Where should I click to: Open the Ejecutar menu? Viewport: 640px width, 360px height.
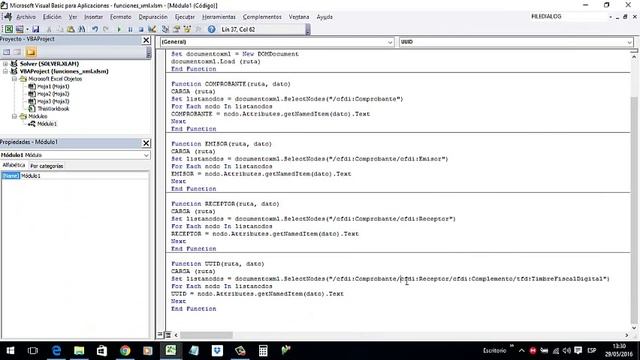point(184,17)
